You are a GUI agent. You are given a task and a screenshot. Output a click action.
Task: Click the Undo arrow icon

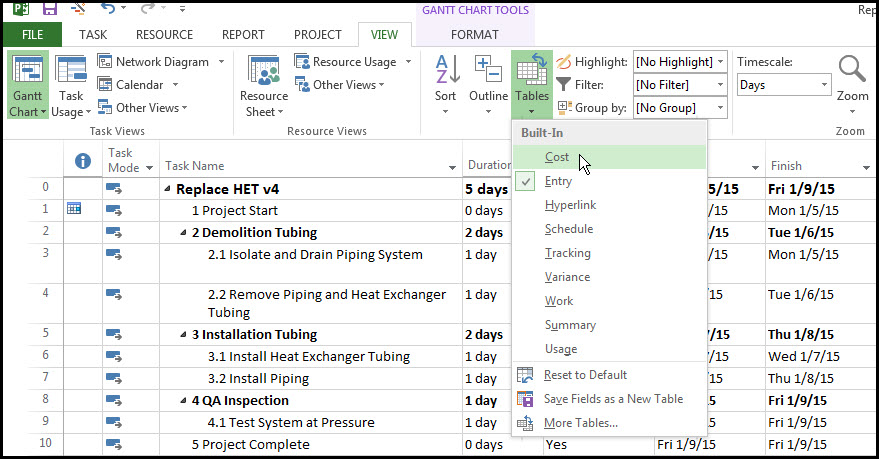point(108,8)
